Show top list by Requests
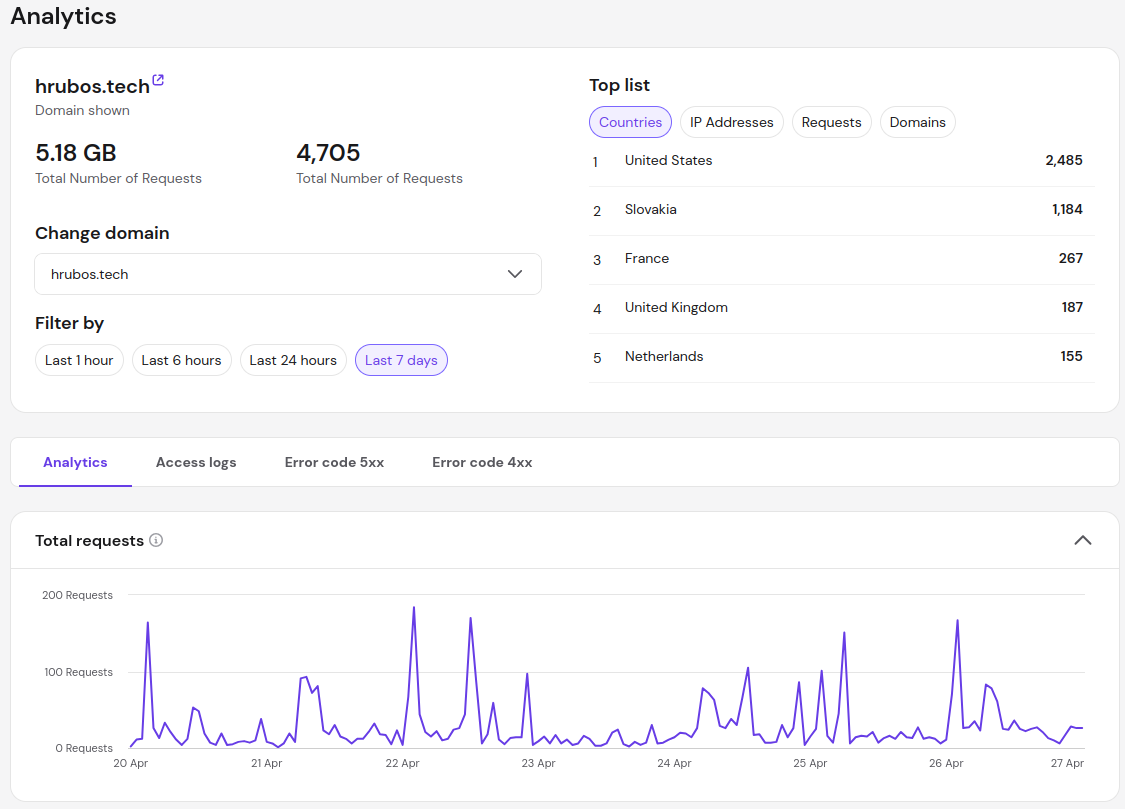The height and width of the screenshot is (809, 1125). tap(831, 122)
